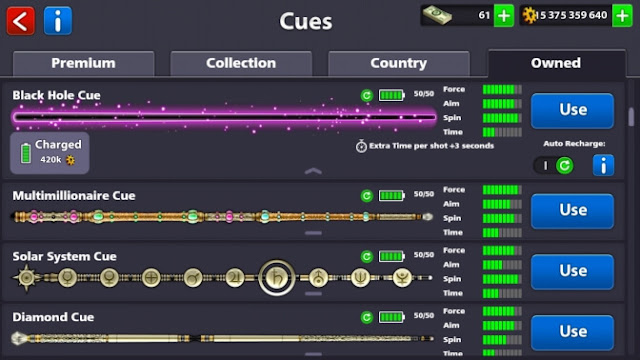Open Auto Recharge info button
The width and height of the screenshot is (640, 360).
coord(603,165)
